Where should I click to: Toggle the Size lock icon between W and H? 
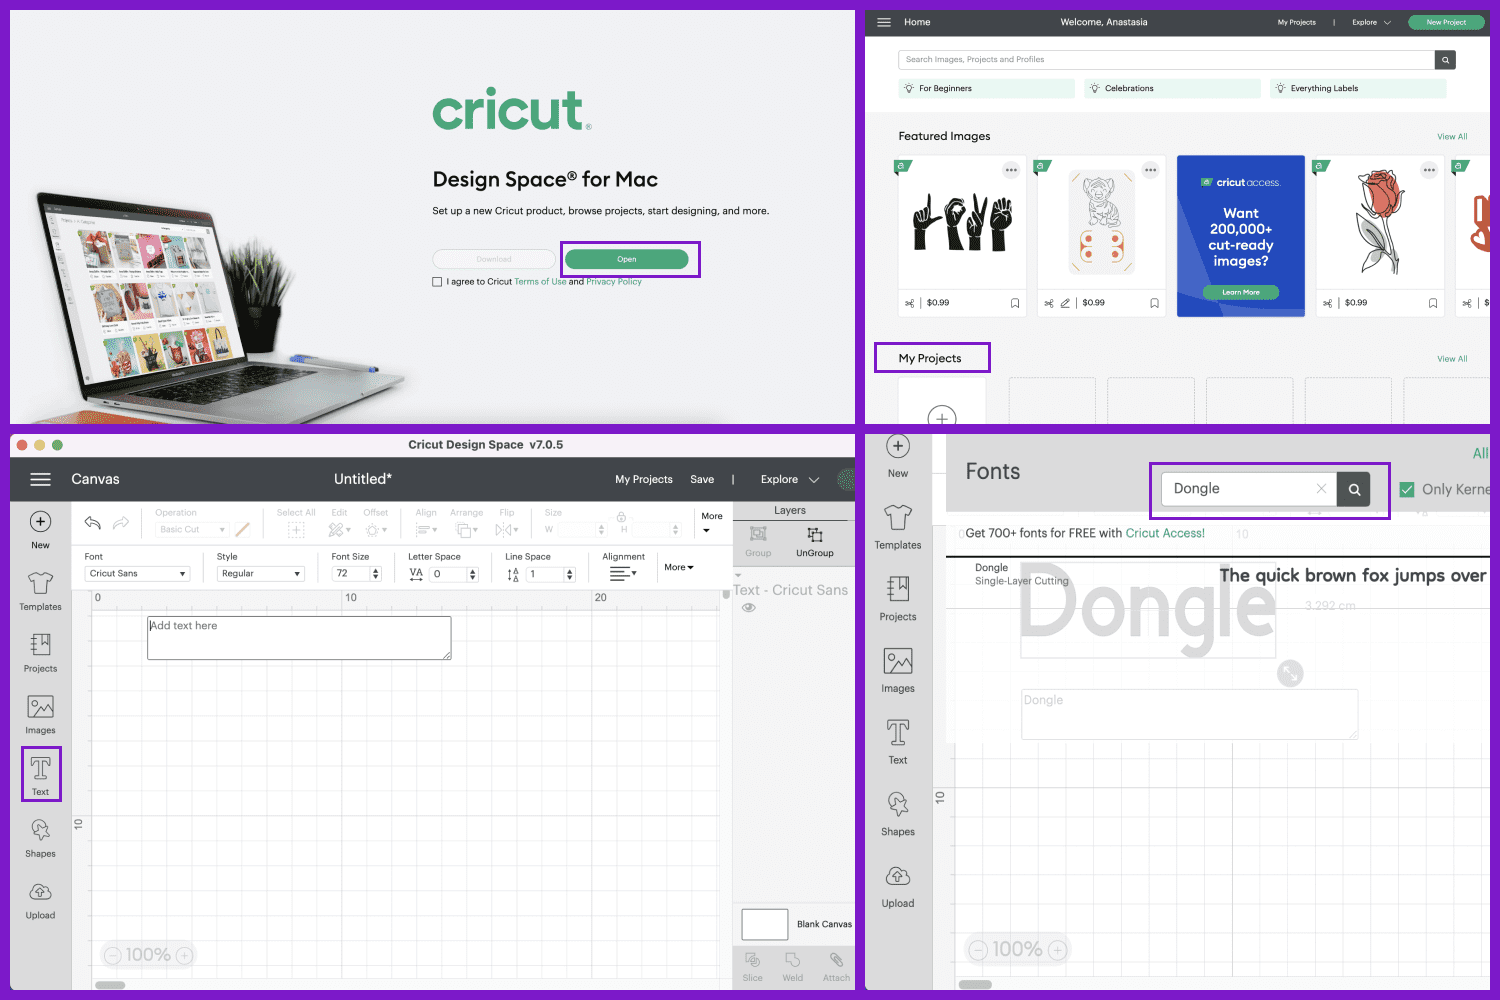click(621, 517)
